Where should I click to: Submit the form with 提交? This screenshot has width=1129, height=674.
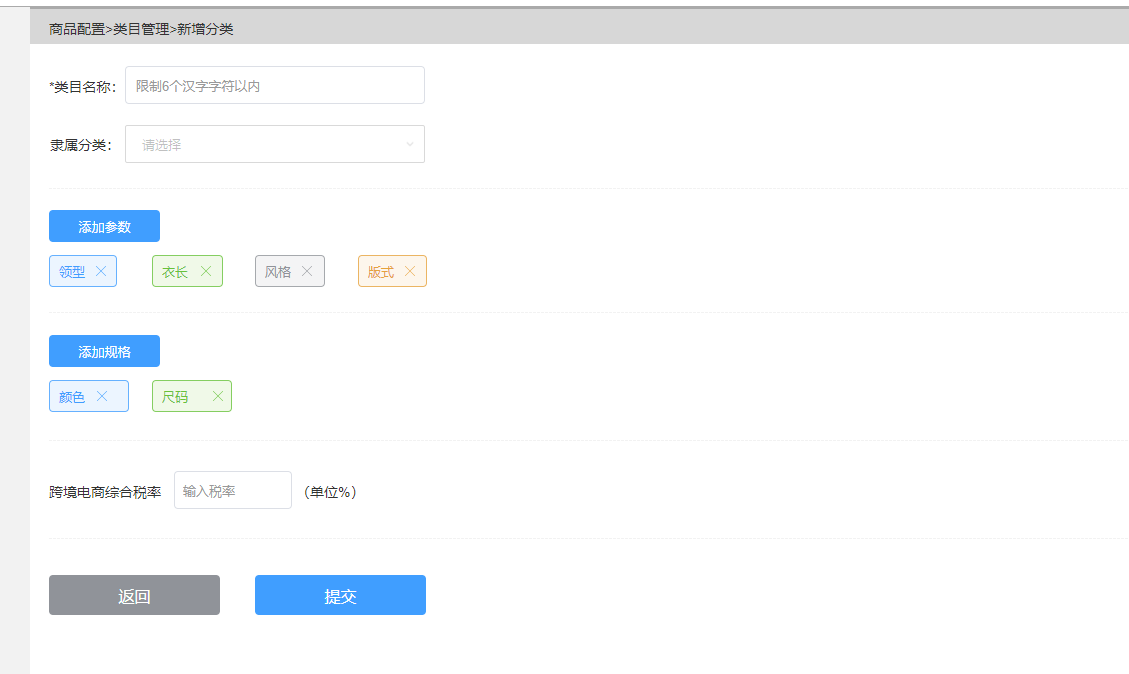pyautogui.click(x=341, y=595)
